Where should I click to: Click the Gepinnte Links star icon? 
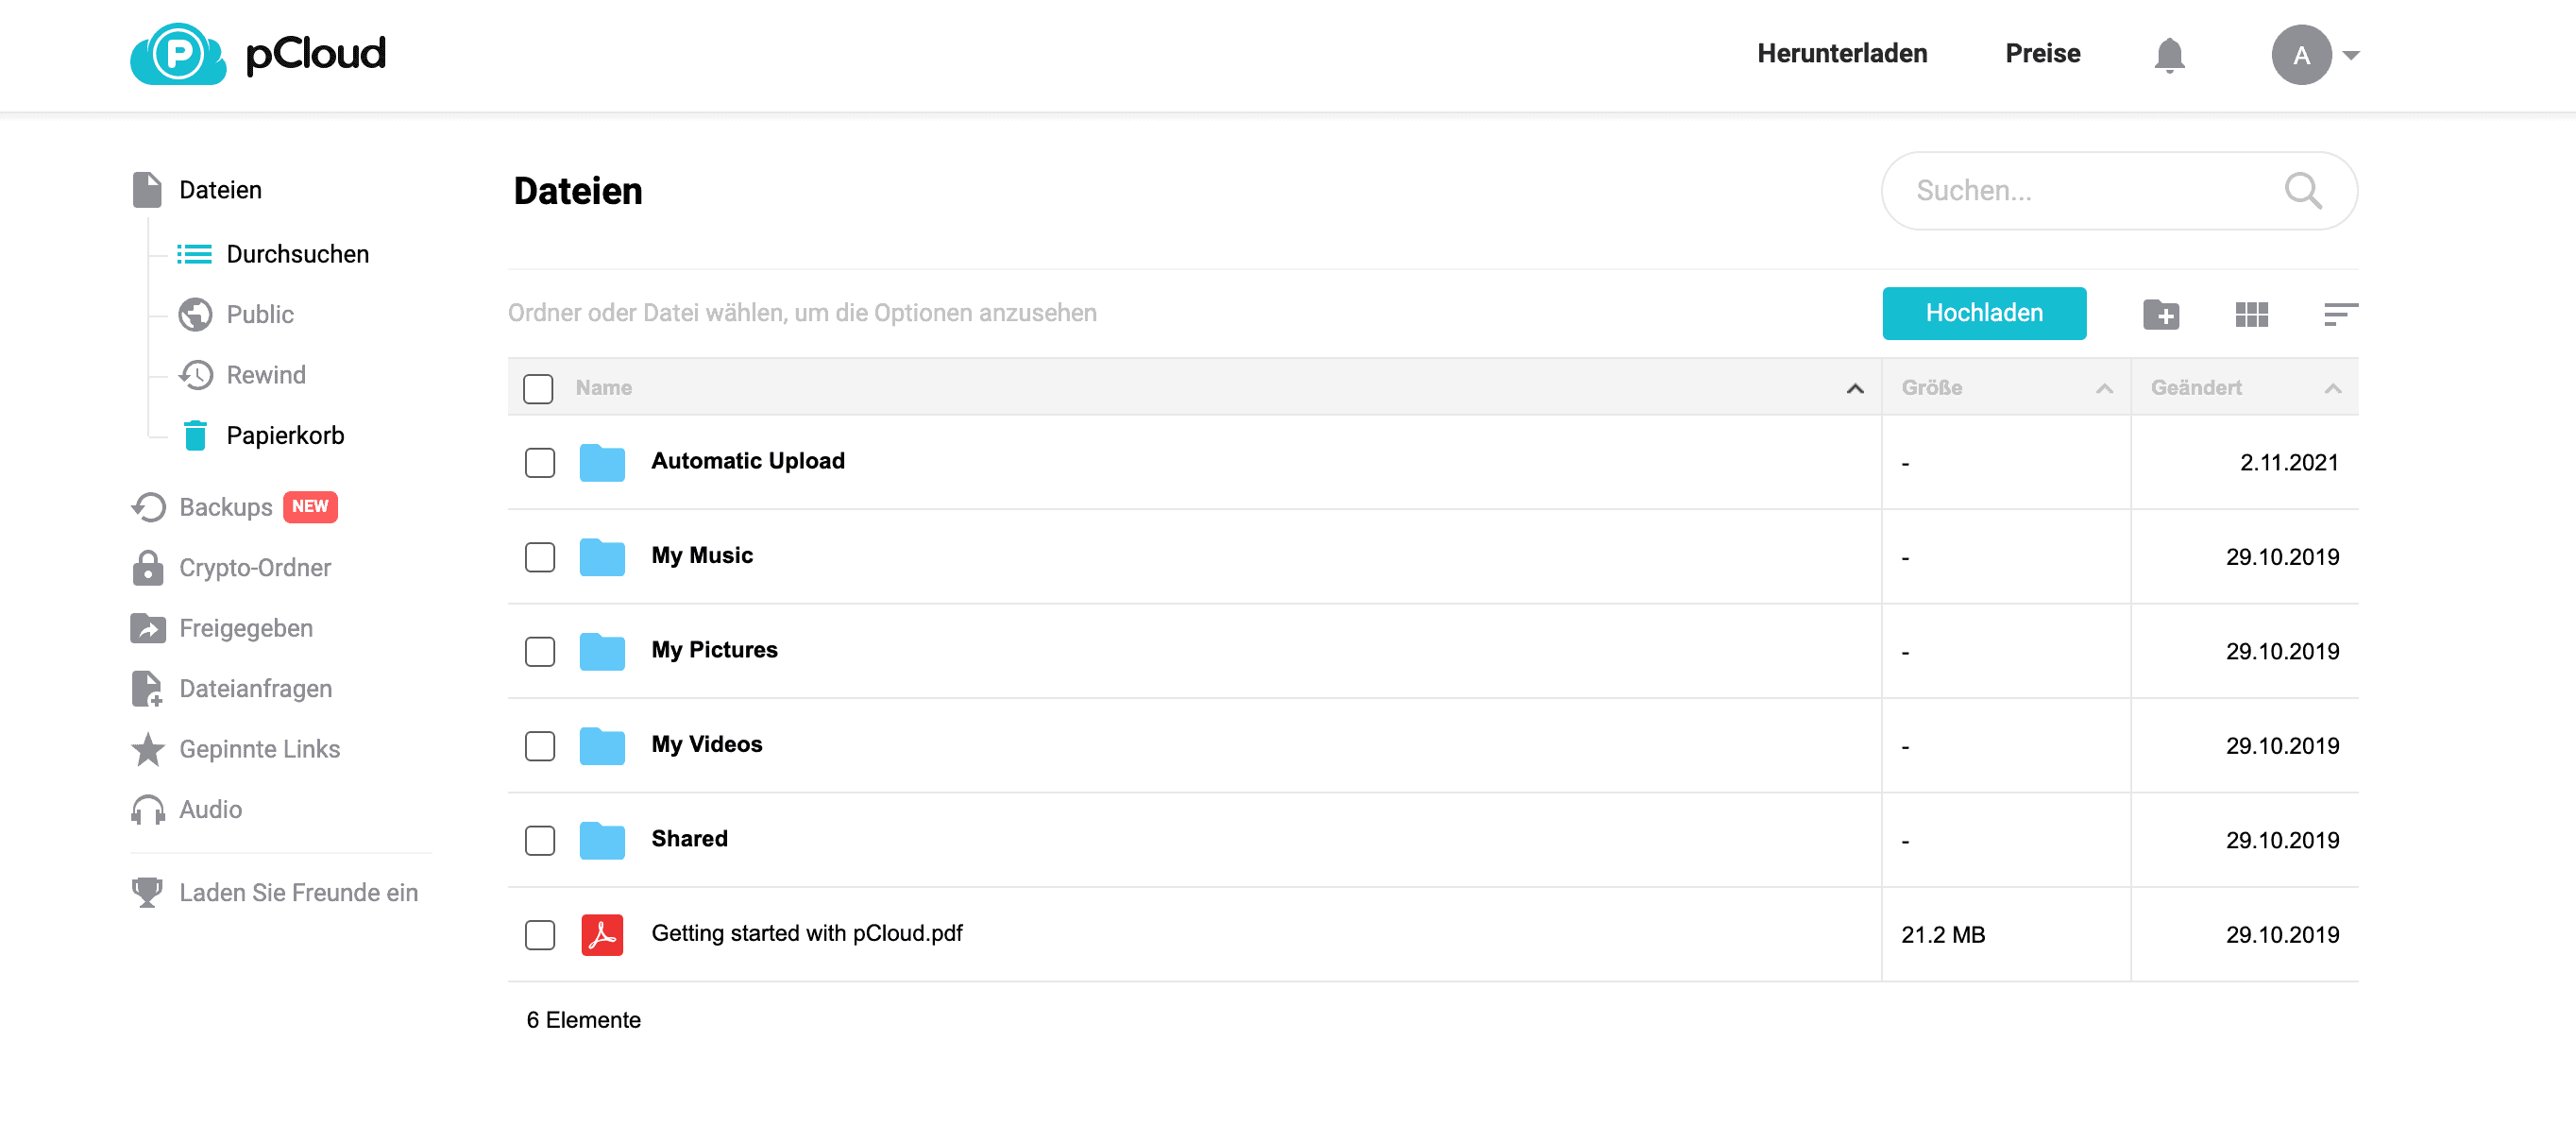coord(148,748)
